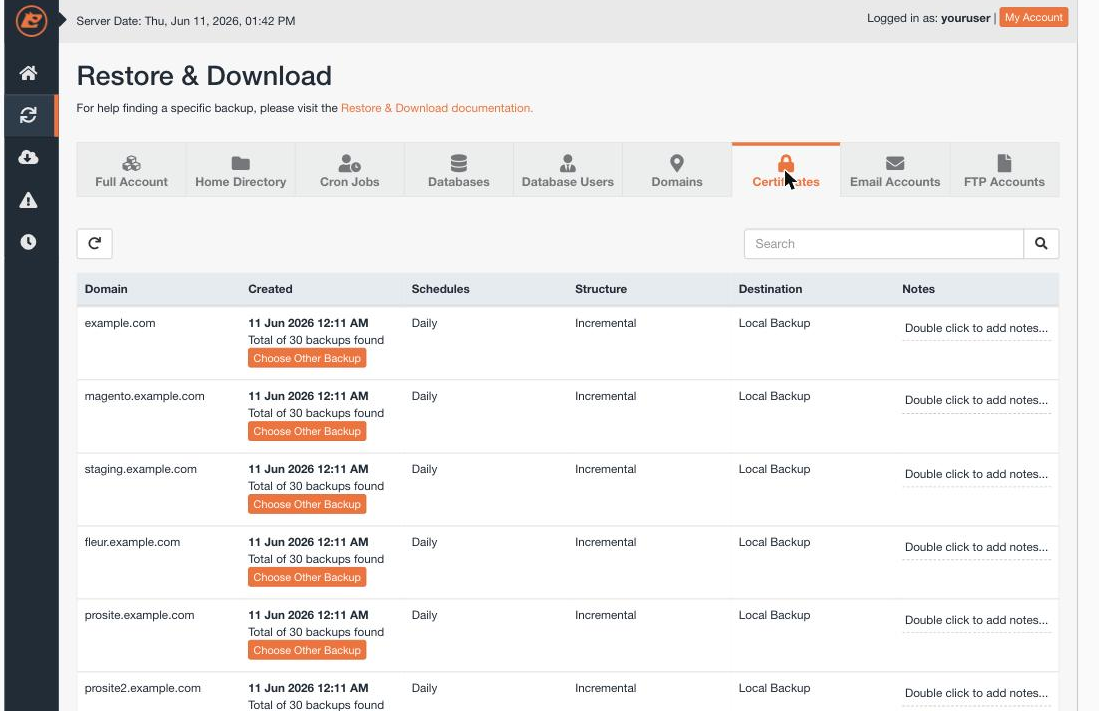Open the Restore & Download documentation link
The width and height of the screenshot is (1099, 711).
437,108
